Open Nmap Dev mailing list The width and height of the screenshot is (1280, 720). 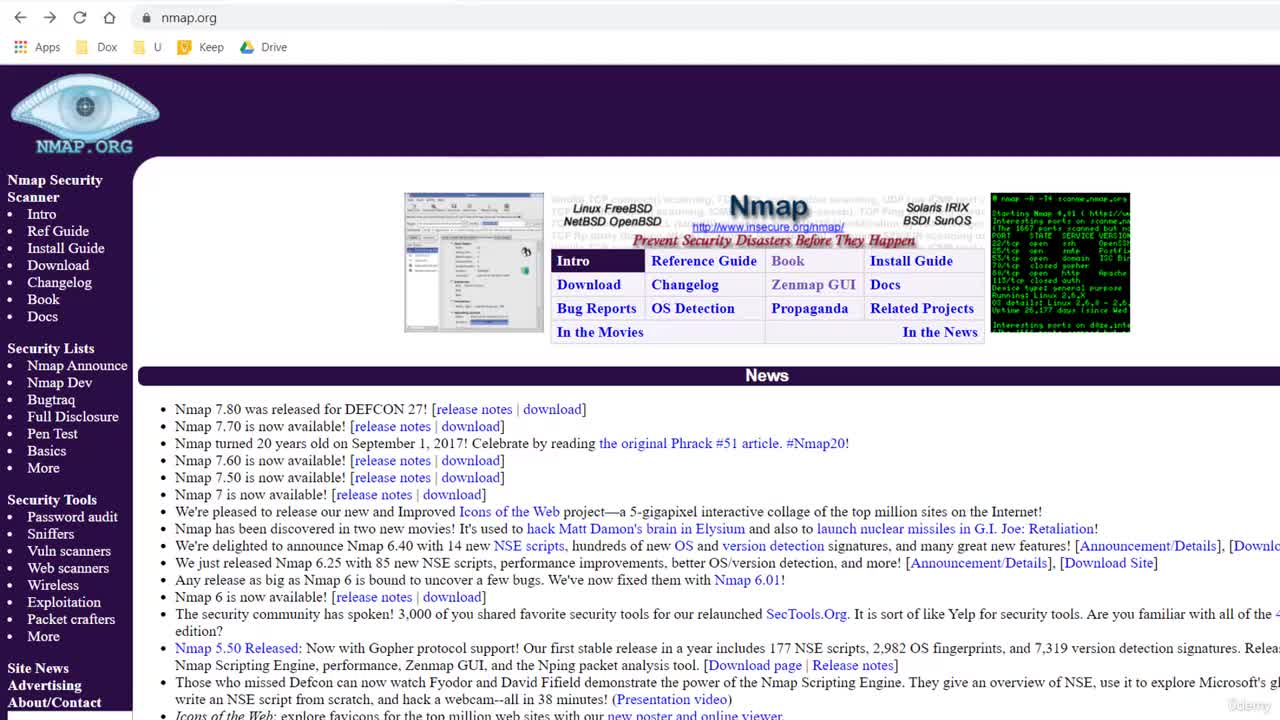[60, 382]
